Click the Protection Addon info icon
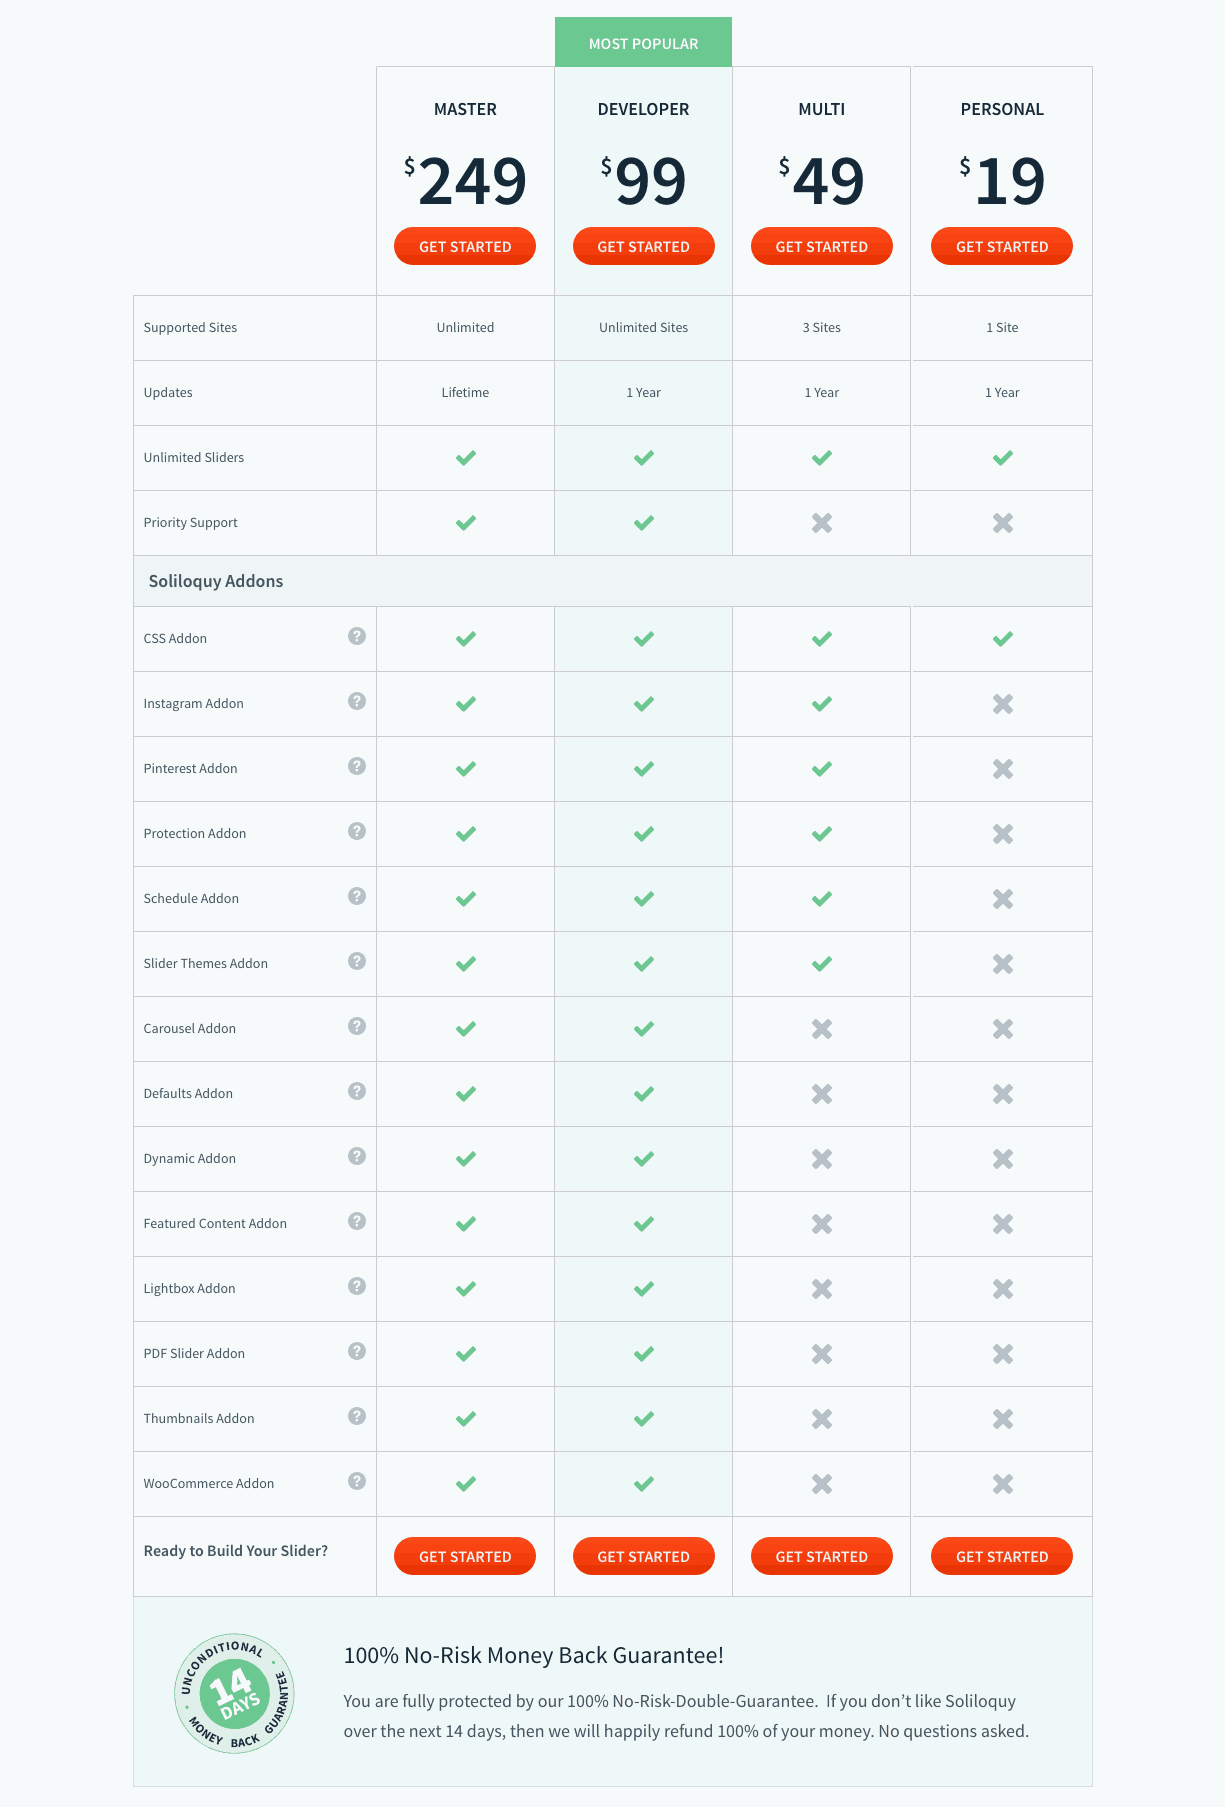Screen dimensions: 1225x1807 [357, 831]
